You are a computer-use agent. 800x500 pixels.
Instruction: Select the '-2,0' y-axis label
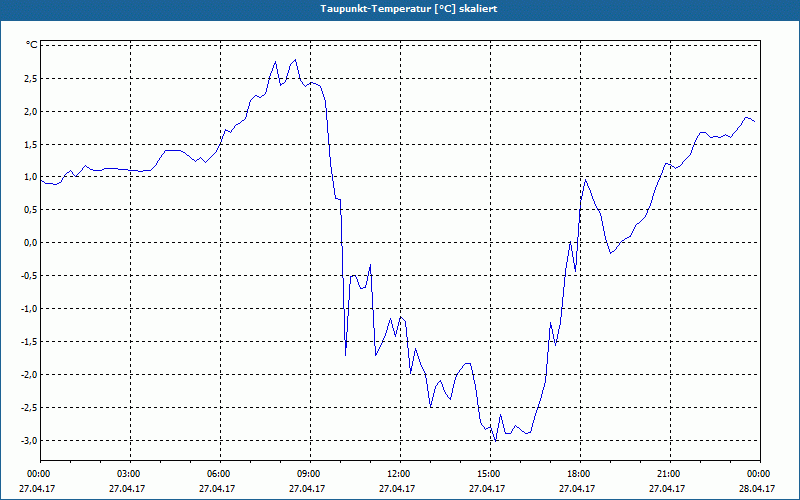(29, 375)
